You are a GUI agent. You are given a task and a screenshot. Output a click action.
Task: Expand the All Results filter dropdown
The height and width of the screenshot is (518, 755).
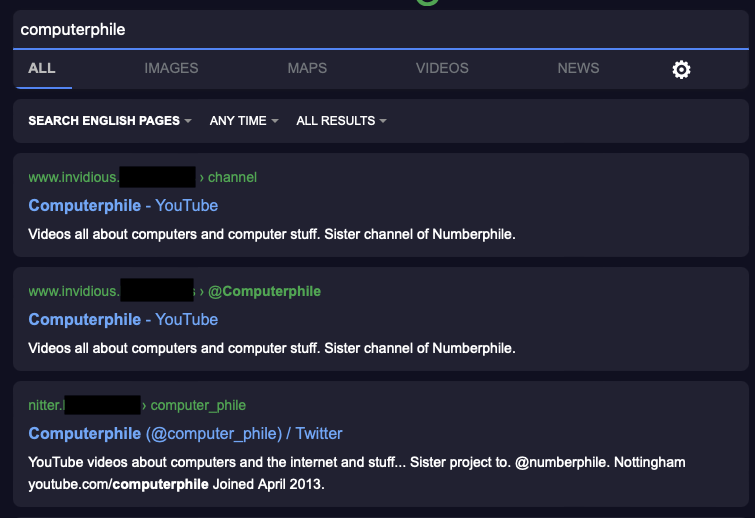(x=341, y=121)
